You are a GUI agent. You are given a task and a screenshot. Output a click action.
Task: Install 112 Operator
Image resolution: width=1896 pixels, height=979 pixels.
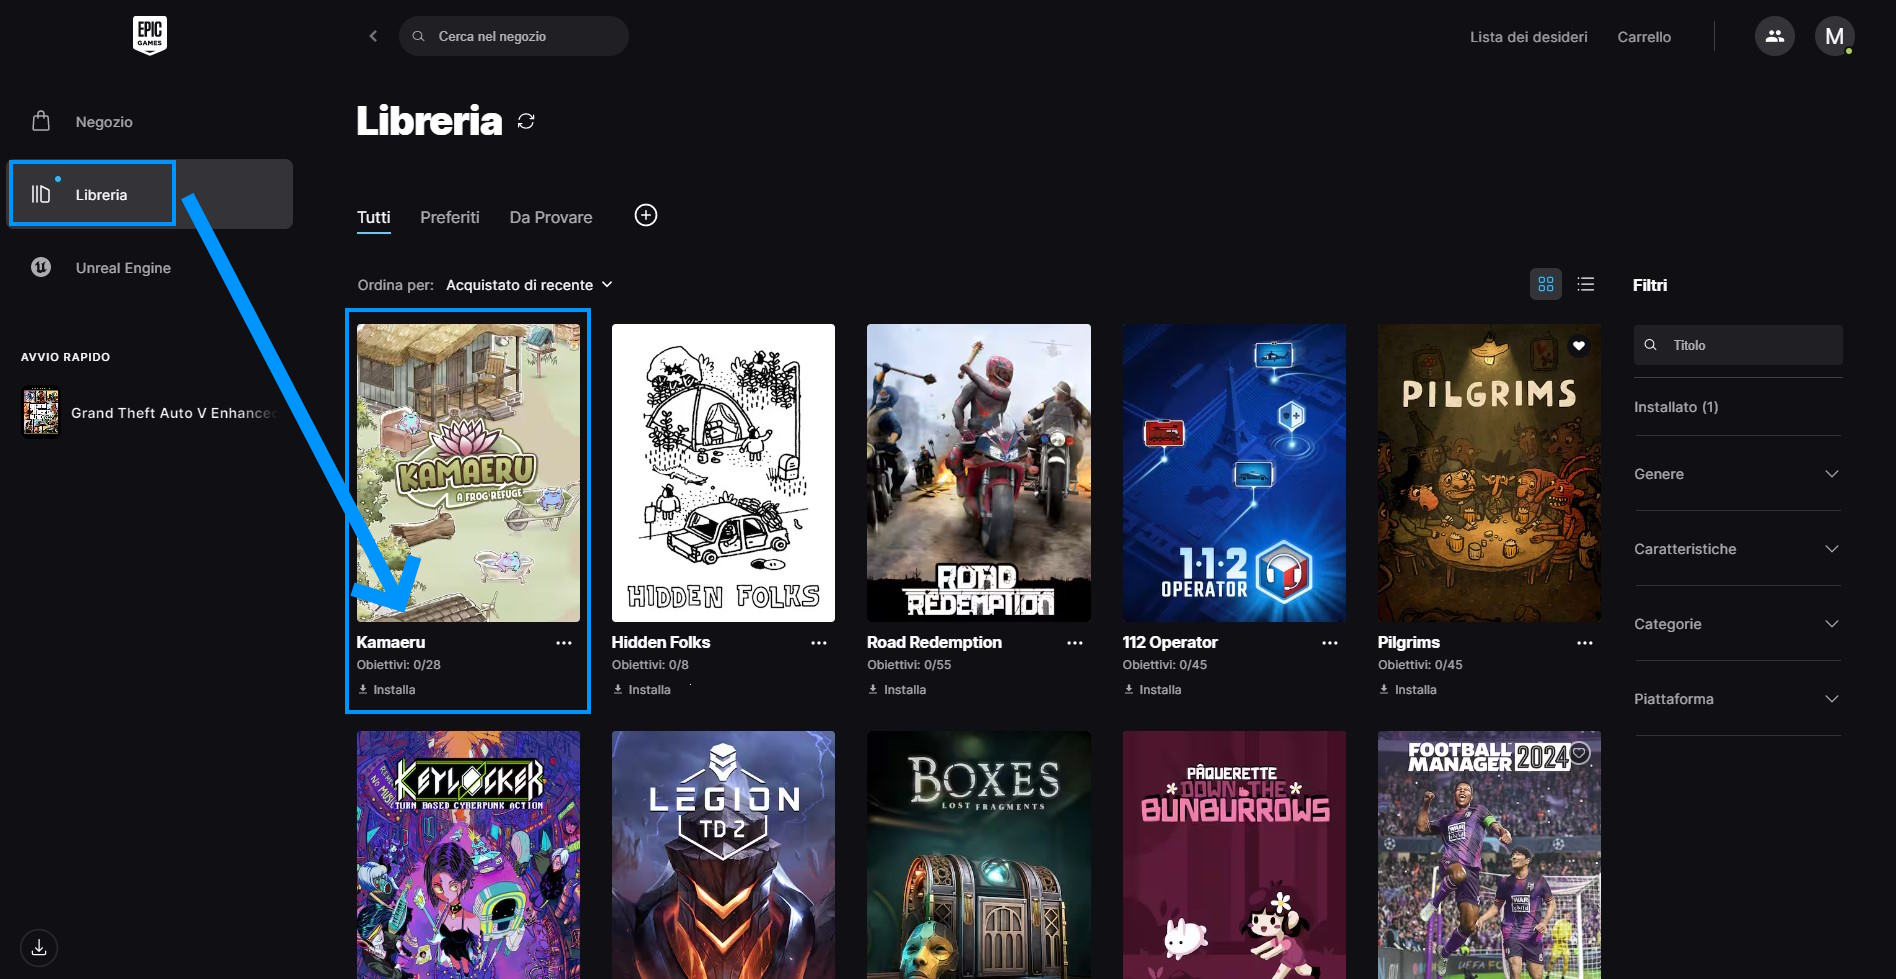[1153, 690]
